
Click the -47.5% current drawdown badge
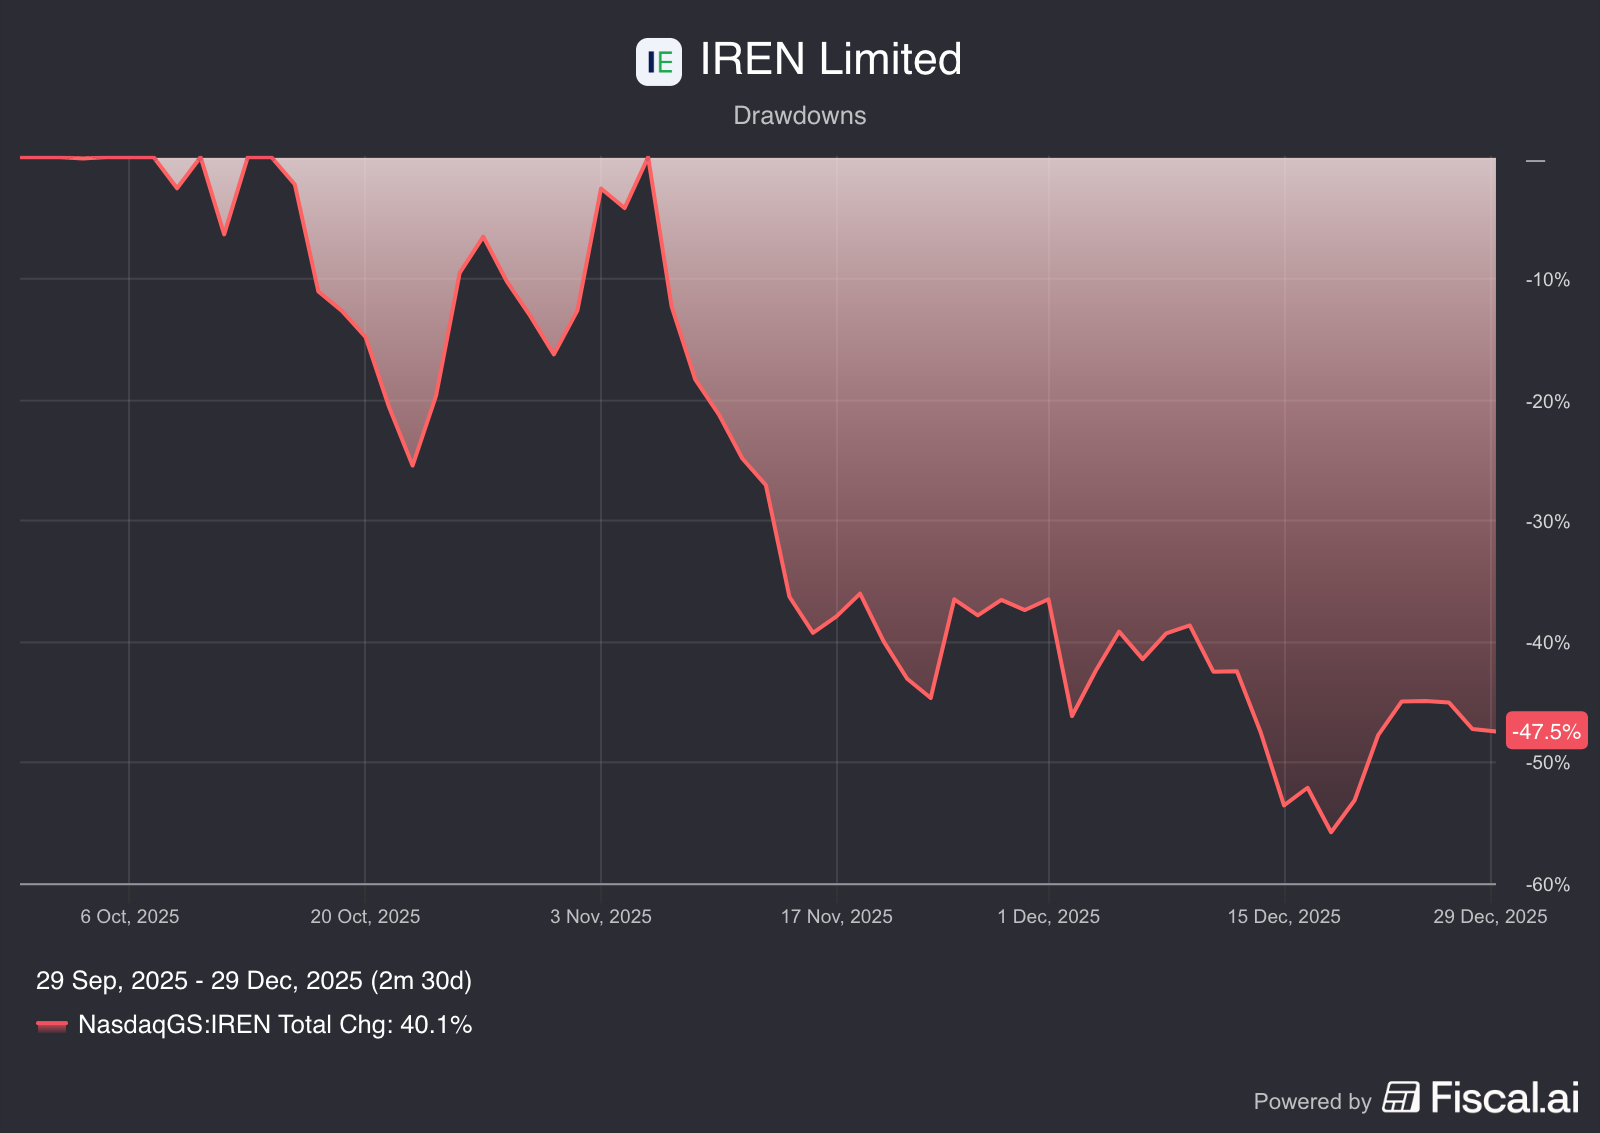click(1546, 731)
